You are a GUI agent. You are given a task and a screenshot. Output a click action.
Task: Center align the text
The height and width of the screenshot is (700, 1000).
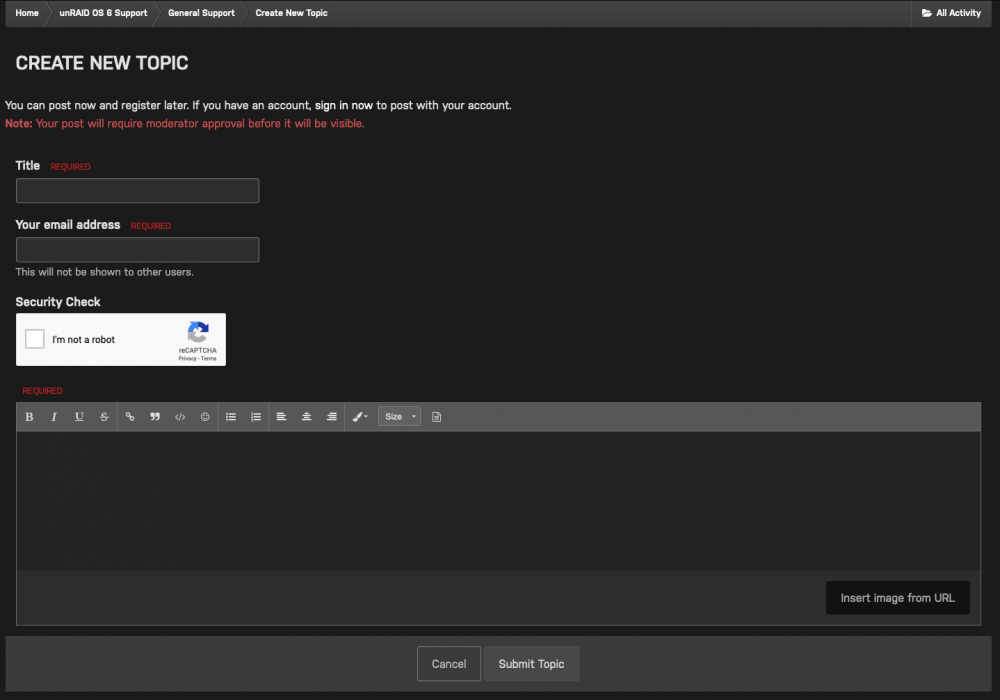(306, 417)
